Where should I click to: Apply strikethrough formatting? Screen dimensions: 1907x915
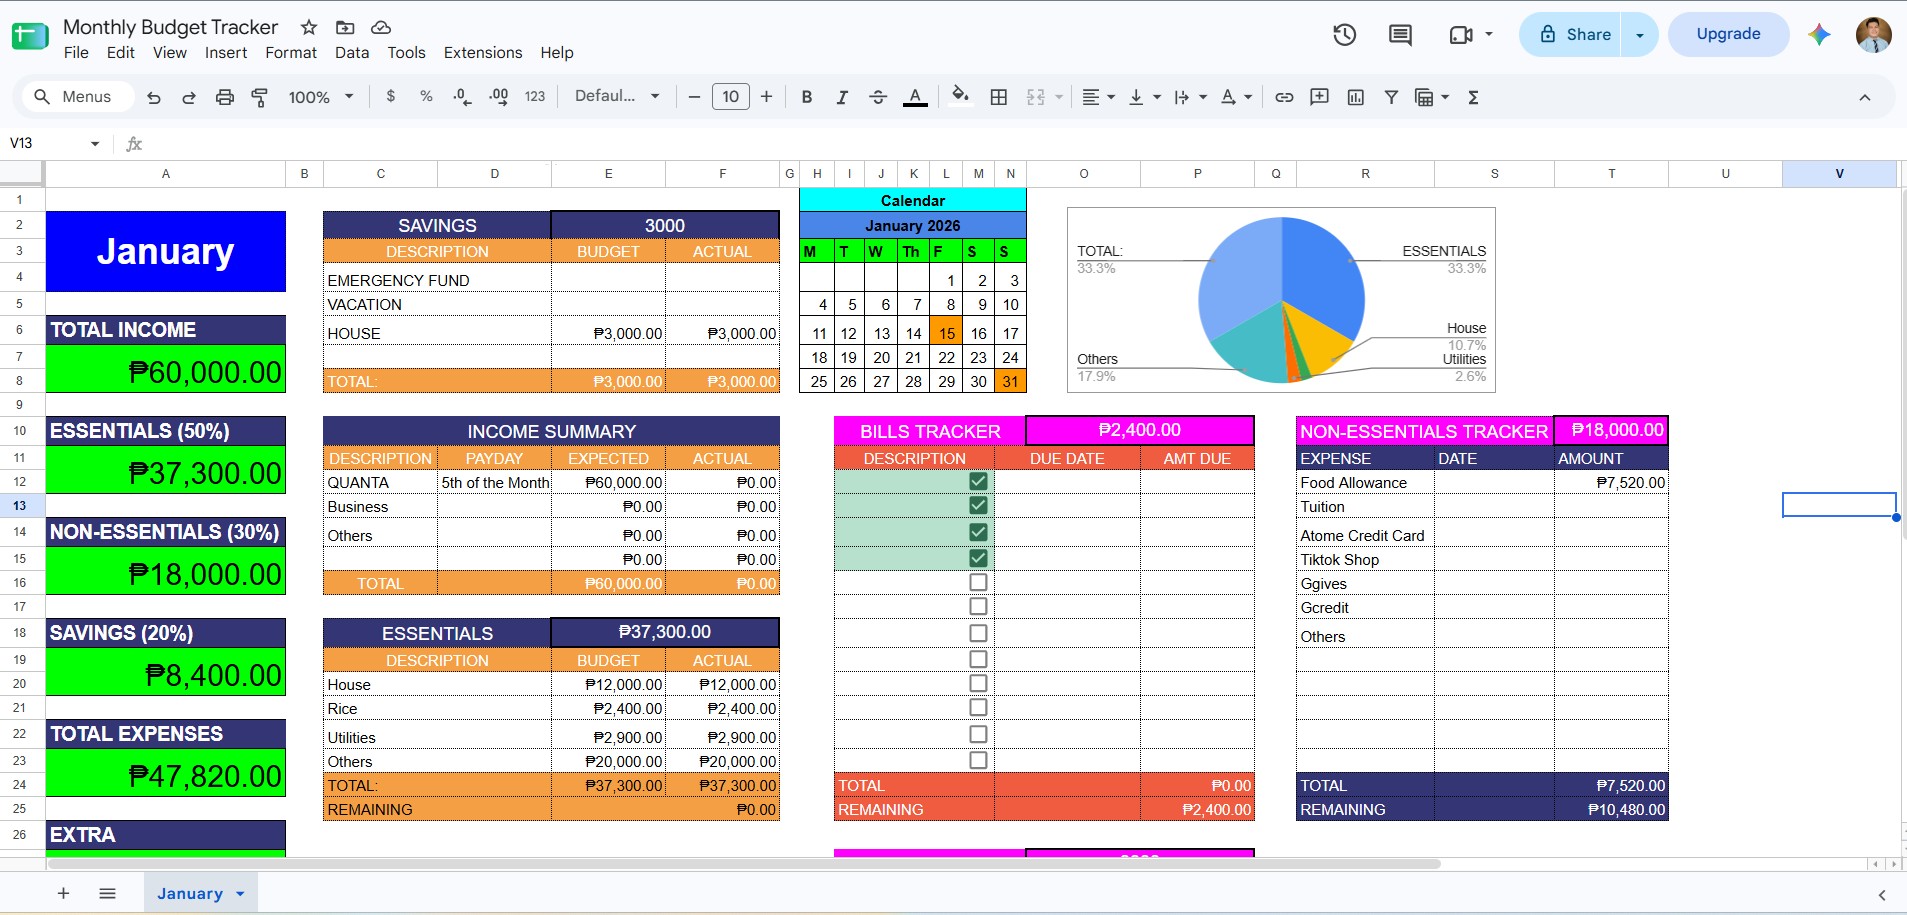pyautogui.click(x=878, y=97)
